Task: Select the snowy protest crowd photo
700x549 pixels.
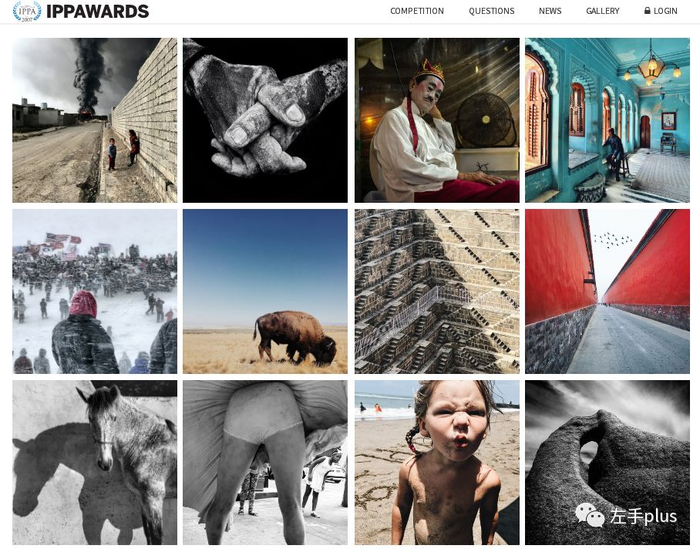Action: pyautogui.click(x=95, y=291)
